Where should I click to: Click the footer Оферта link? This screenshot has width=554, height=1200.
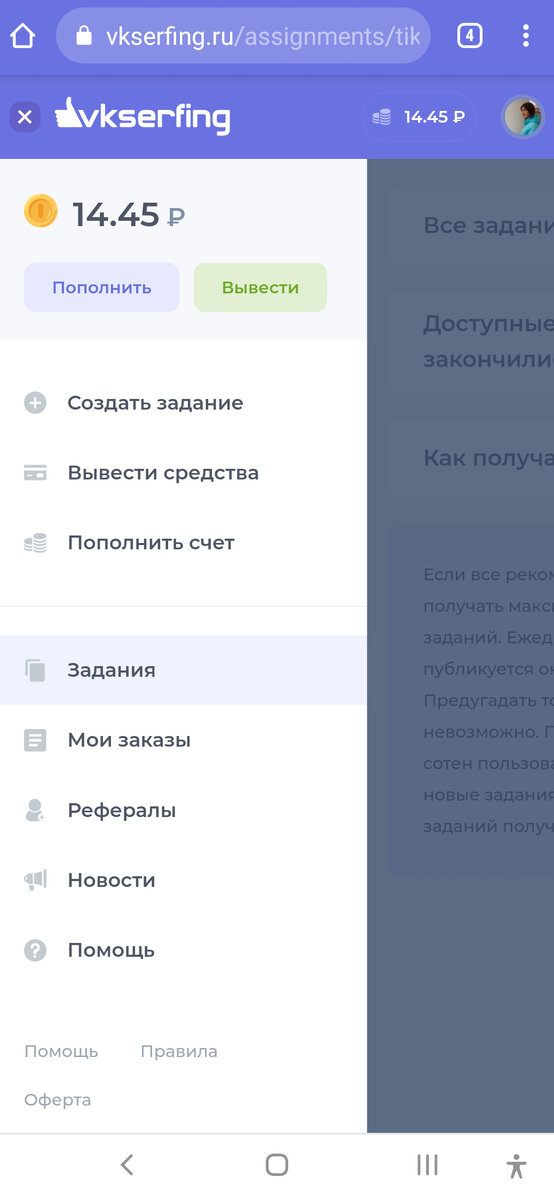[x=58, y=1100]
